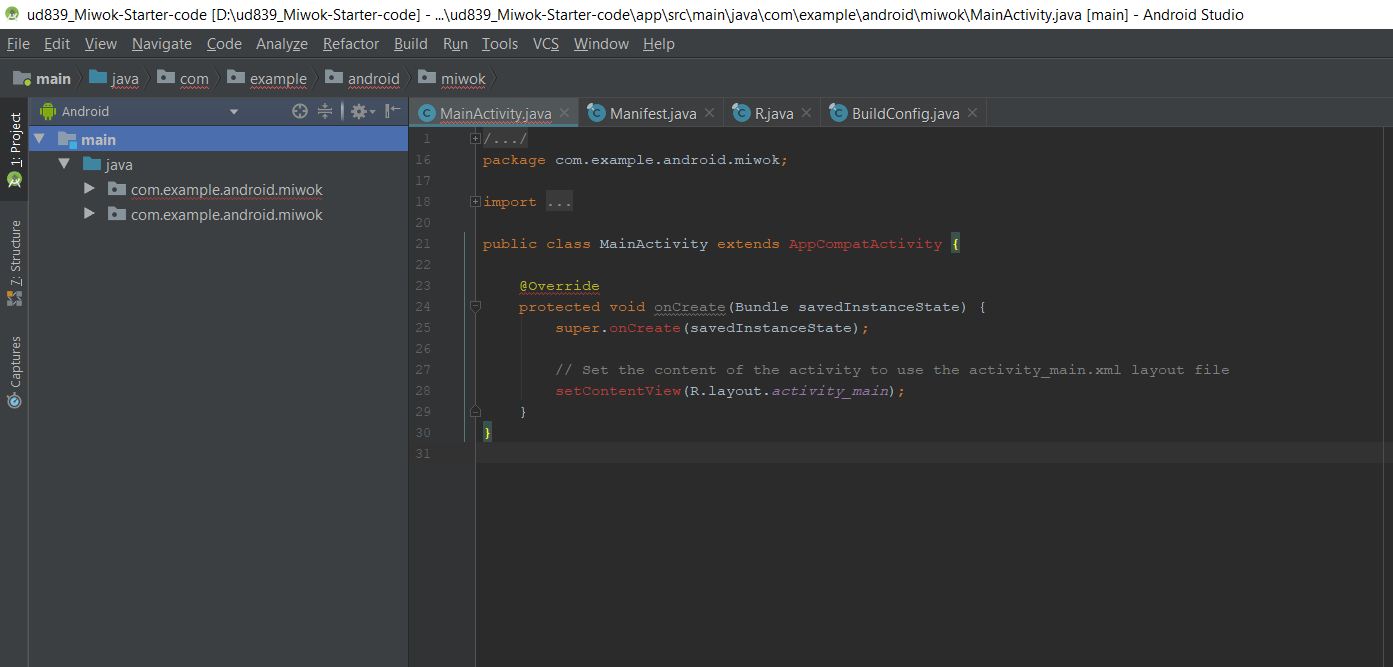Image resolution: width=1393 pixels, height=667 pixels.
Task: Close the R.java editor tab
Action: [806, 112]
